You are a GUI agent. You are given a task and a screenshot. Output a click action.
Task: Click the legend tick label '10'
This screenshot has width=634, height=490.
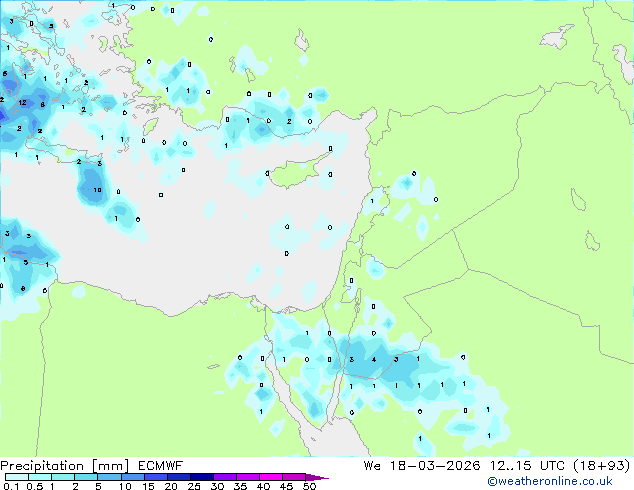coord(125,486)
